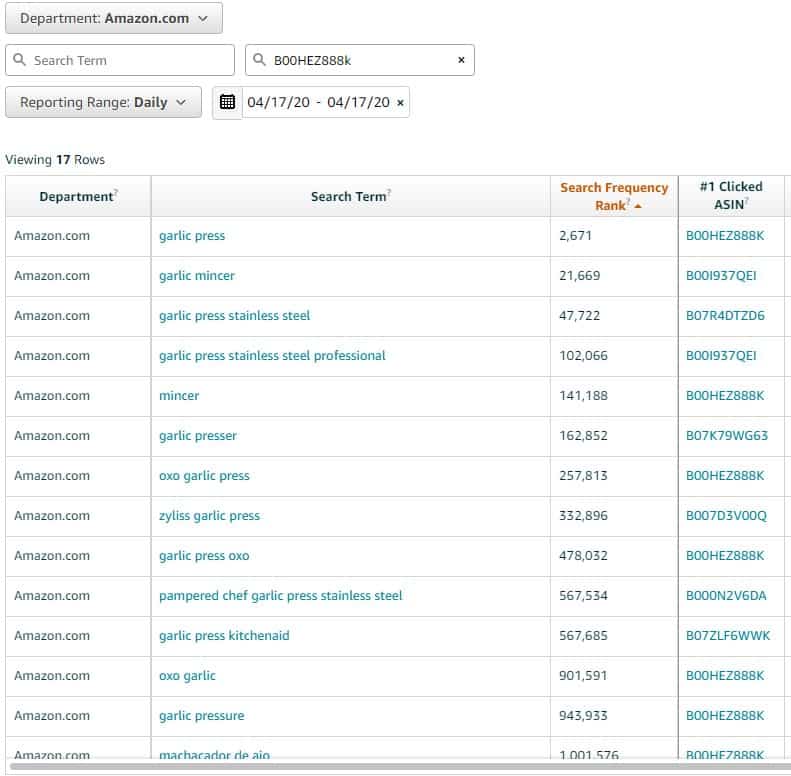Open the 'garlic presser' search term link
This screenshot has height=776, width=791.
click(198, 436)
